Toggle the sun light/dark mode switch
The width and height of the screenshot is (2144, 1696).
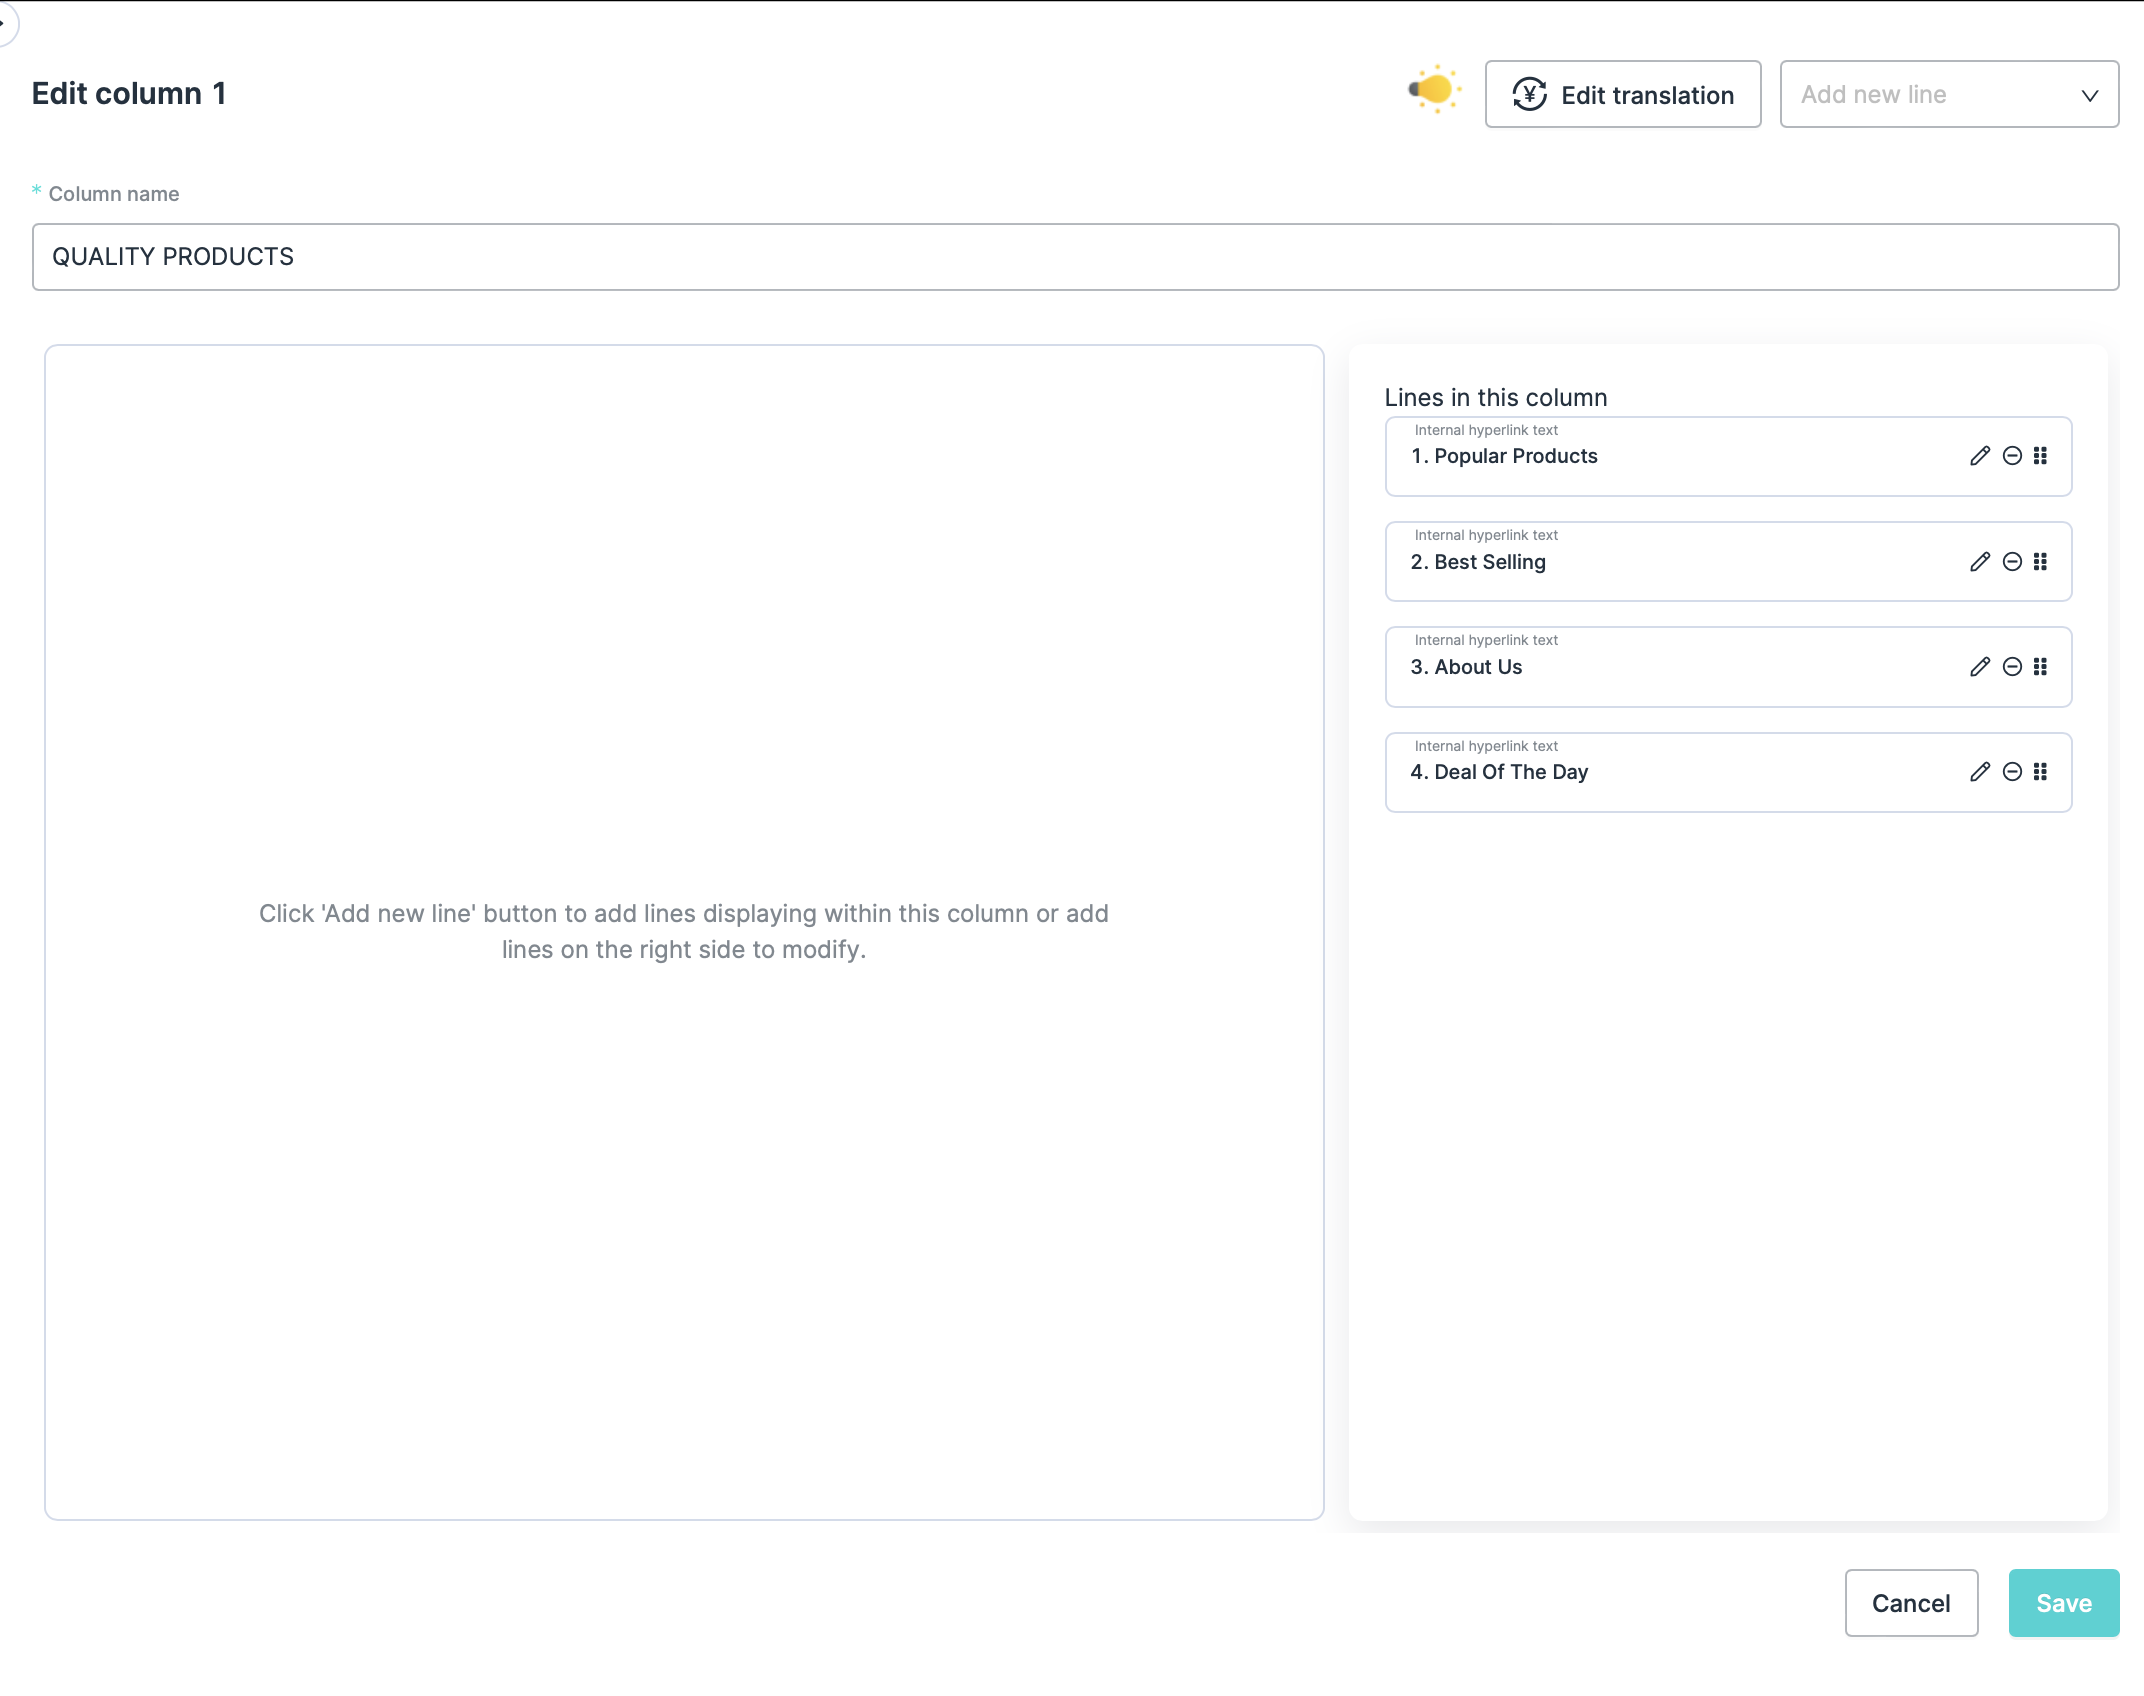point(1434,90)
